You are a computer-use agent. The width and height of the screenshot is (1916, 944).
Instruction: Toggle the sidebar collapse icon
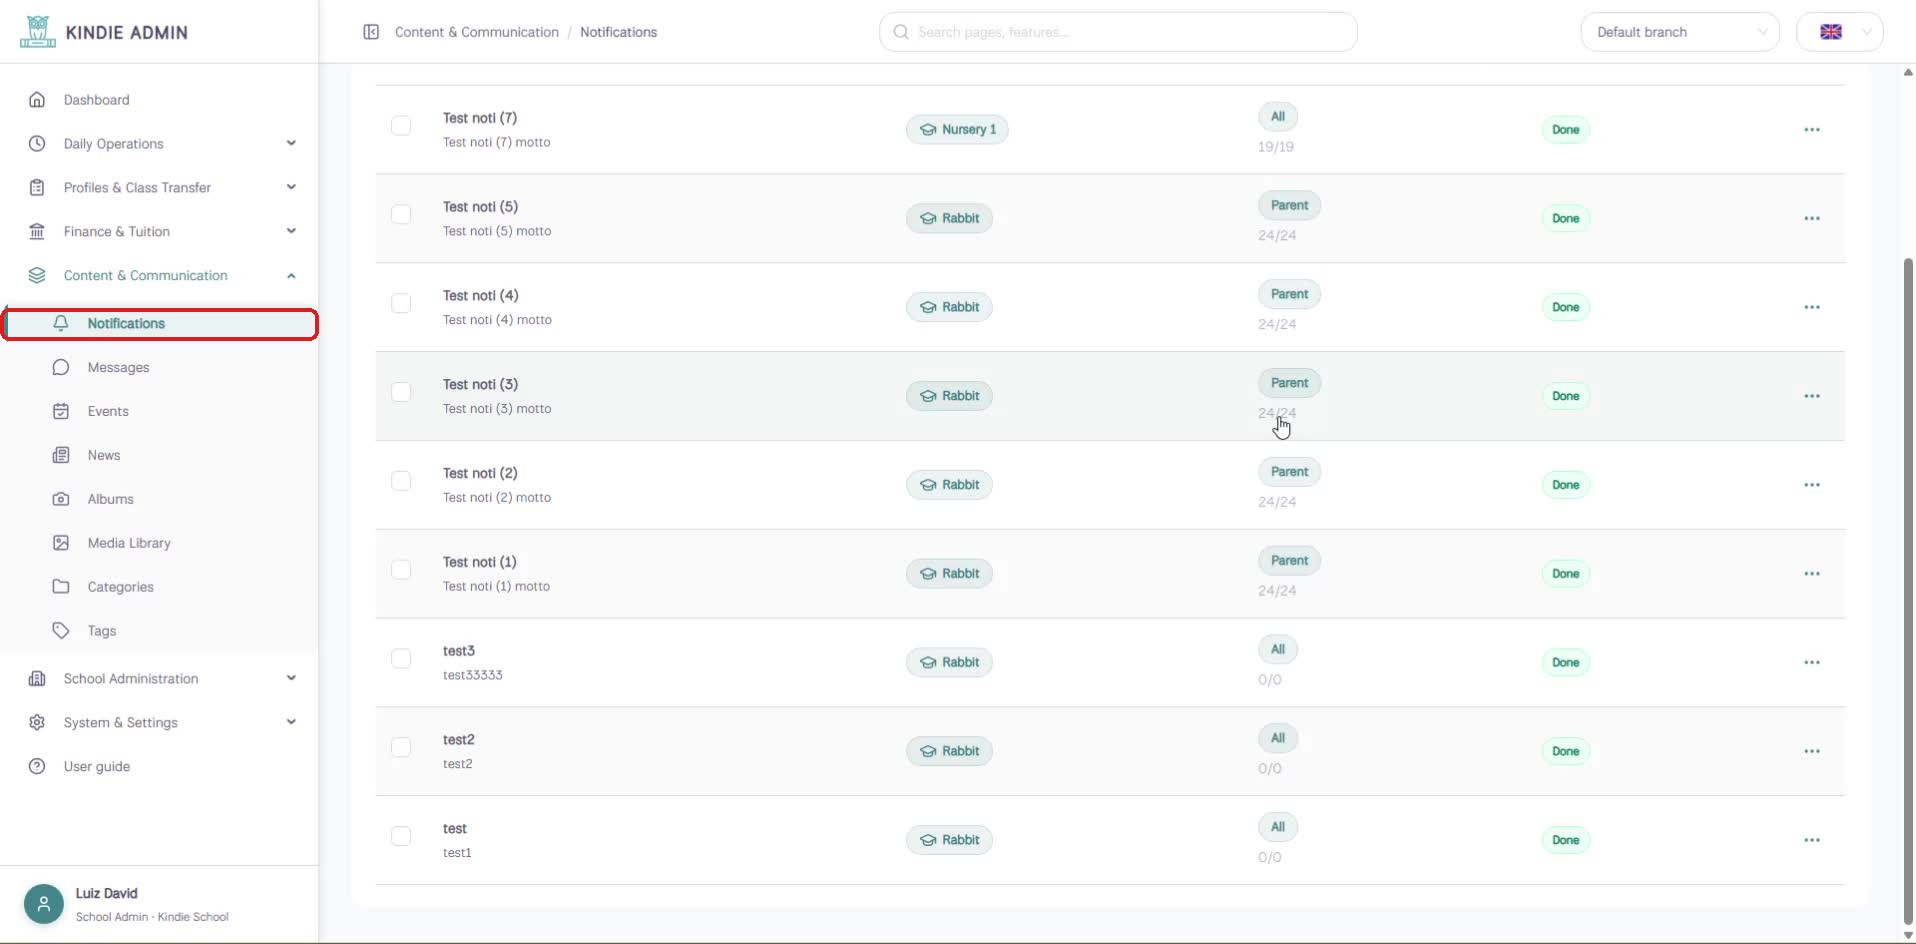point(371,32)
